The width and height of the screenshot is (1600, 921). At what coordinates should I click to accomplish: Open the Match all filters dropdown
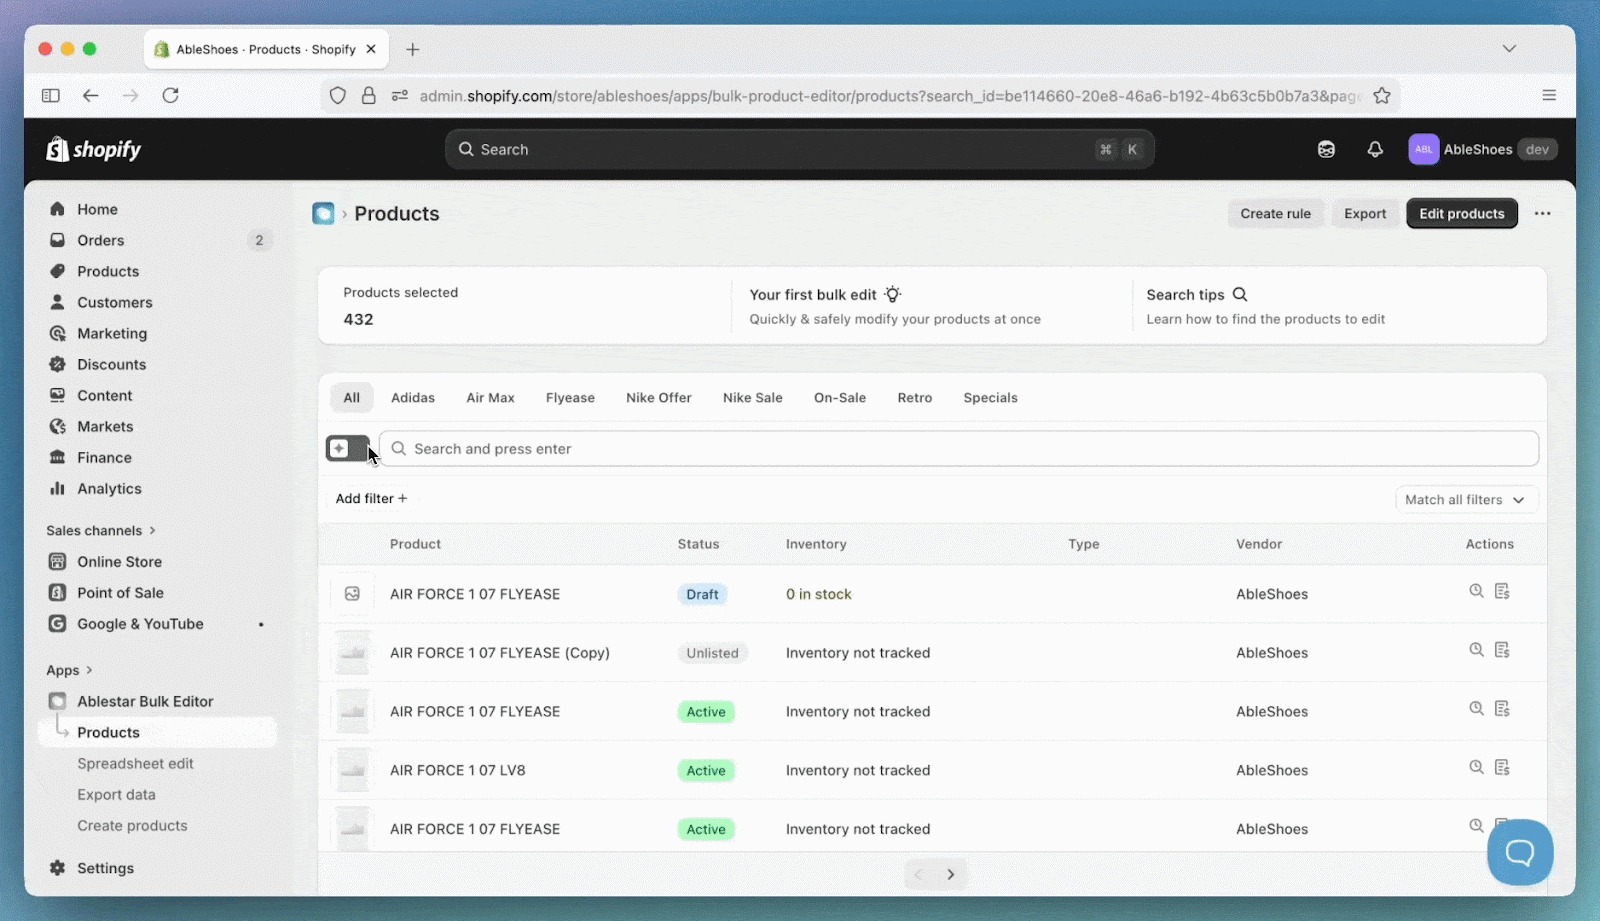(x=1466, y=499)
